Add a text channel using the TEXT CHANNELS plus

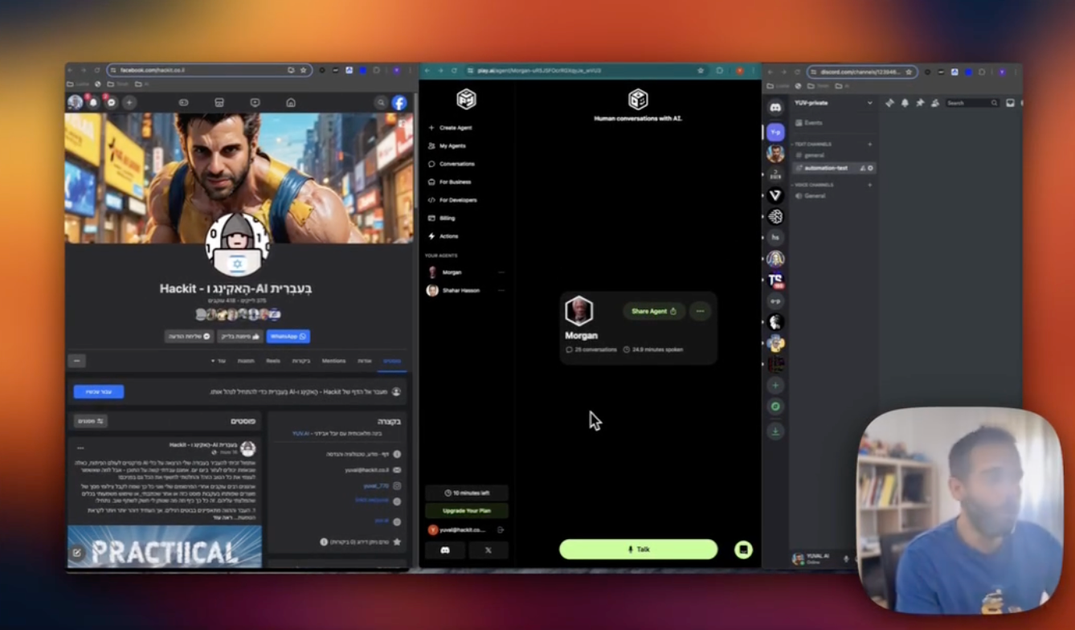(870, 144)
